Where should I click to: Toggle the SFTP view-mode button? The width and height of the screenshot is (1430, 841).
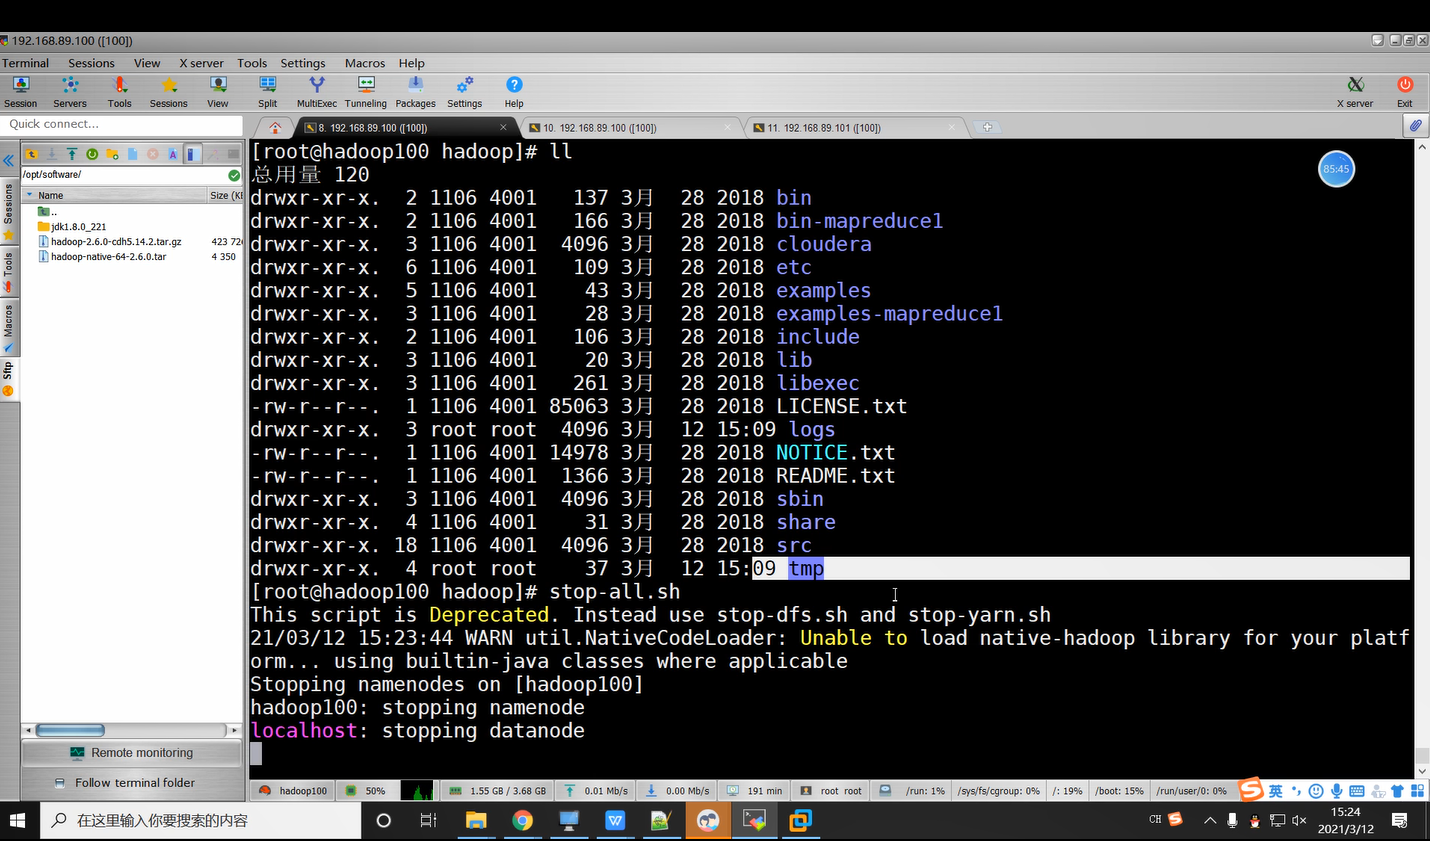click(x=193, y=154)
